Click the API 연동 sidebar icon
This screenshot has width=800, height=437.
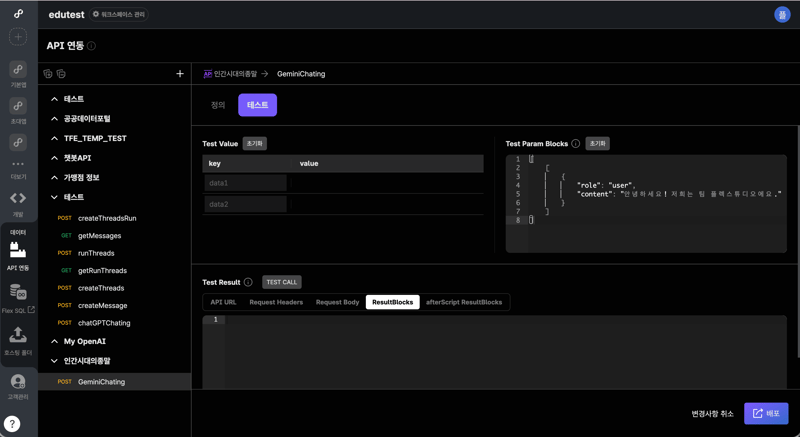point(18,250)
